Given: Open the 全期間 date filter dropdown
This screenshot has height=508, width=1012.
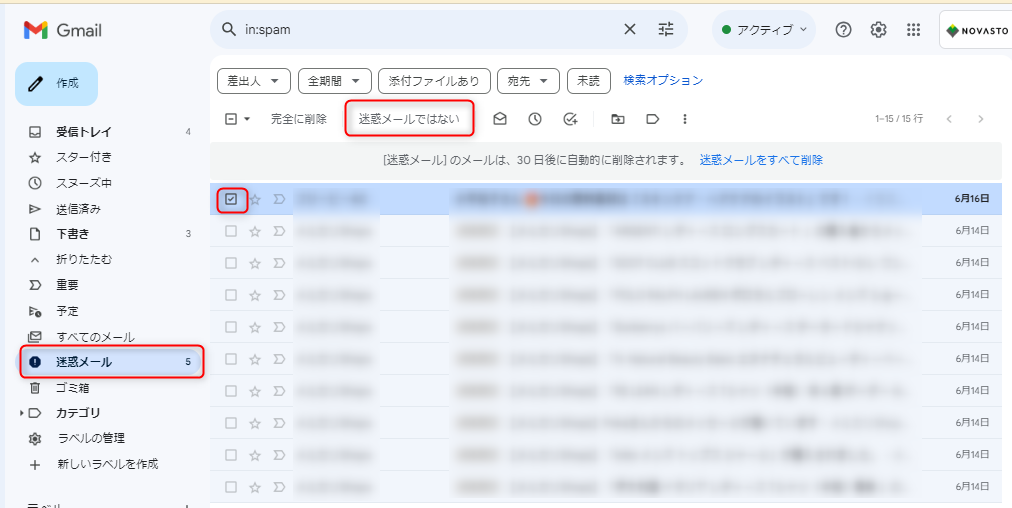Looking at the screenshot, I should [x=334, y=81].
